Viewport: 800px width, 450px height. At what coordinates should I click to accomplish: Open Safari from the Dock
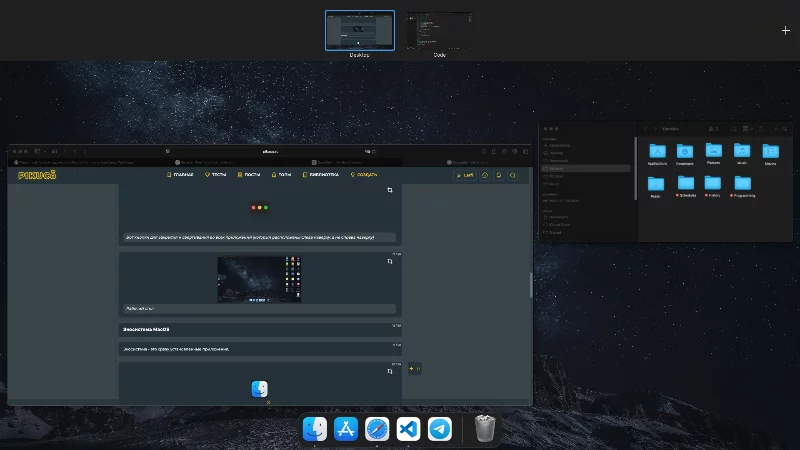[x=377, y=429]
